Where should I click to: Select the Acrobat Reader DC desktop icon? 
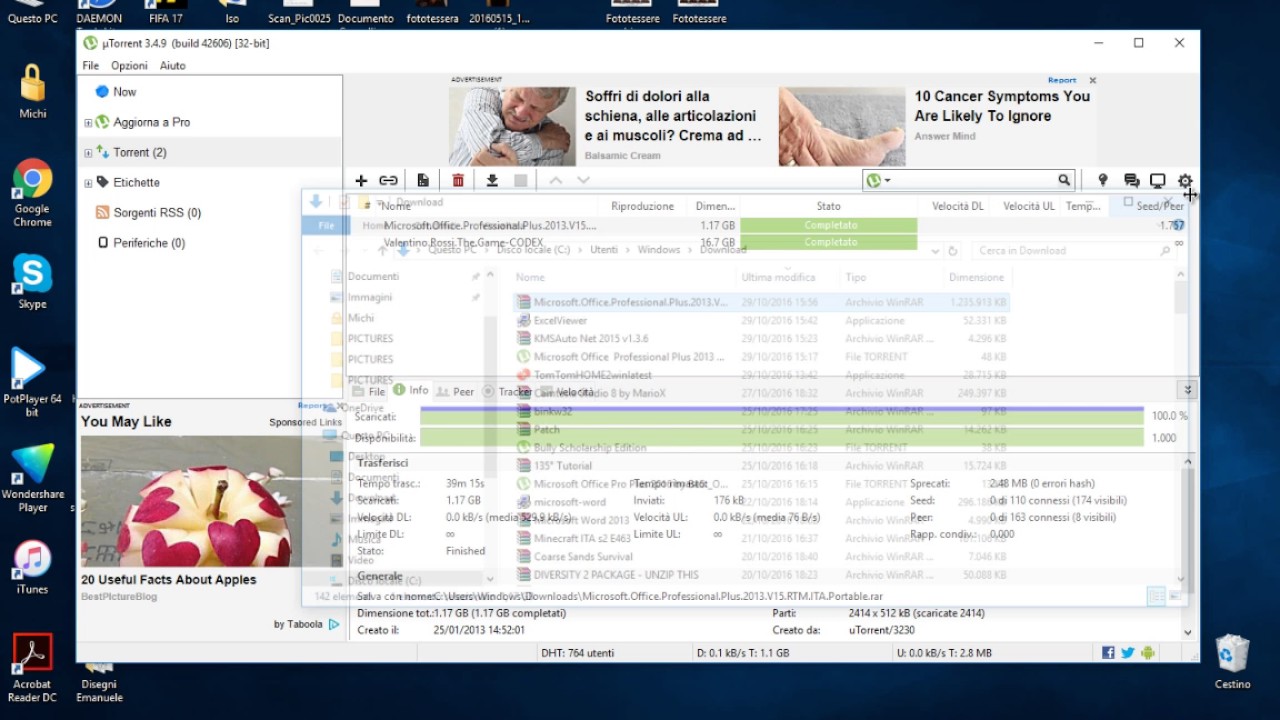tap(32, 667)
